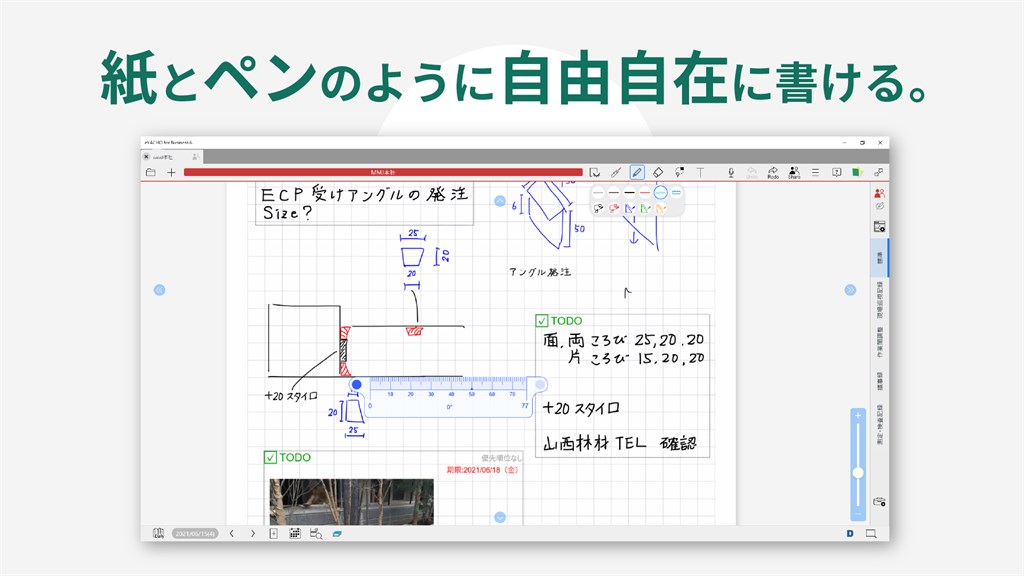Select the lasso selection tool
Viewport: 1024px width, 576px height.
coord(594,172)
